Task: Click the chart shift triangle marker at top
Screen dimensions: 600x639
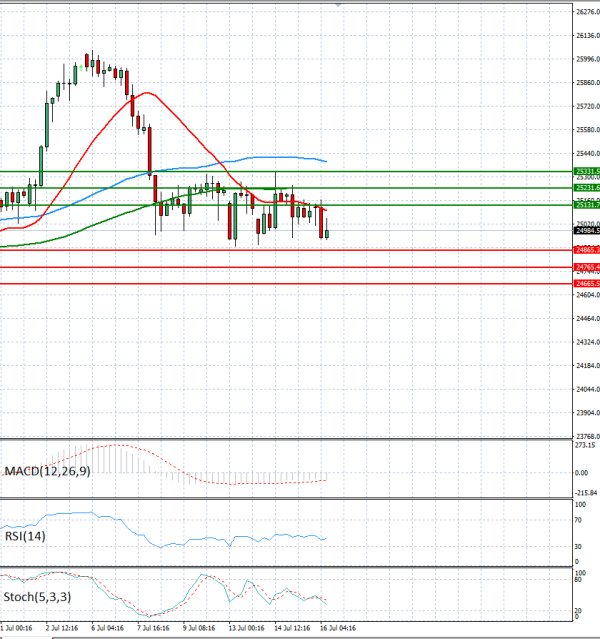Action: coord(338,4)
